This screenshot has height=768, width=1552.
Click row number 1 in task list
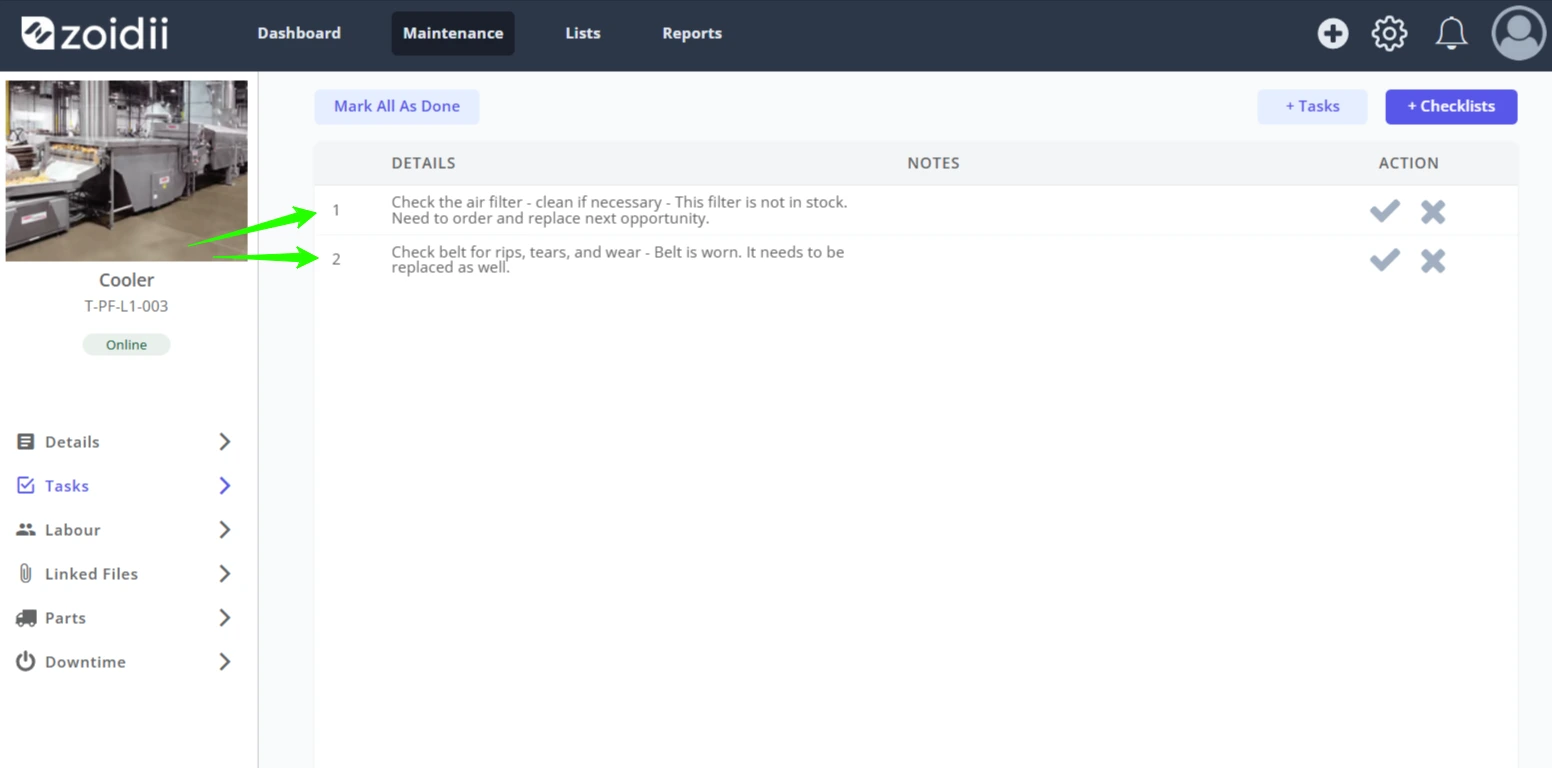pos(336,210)
